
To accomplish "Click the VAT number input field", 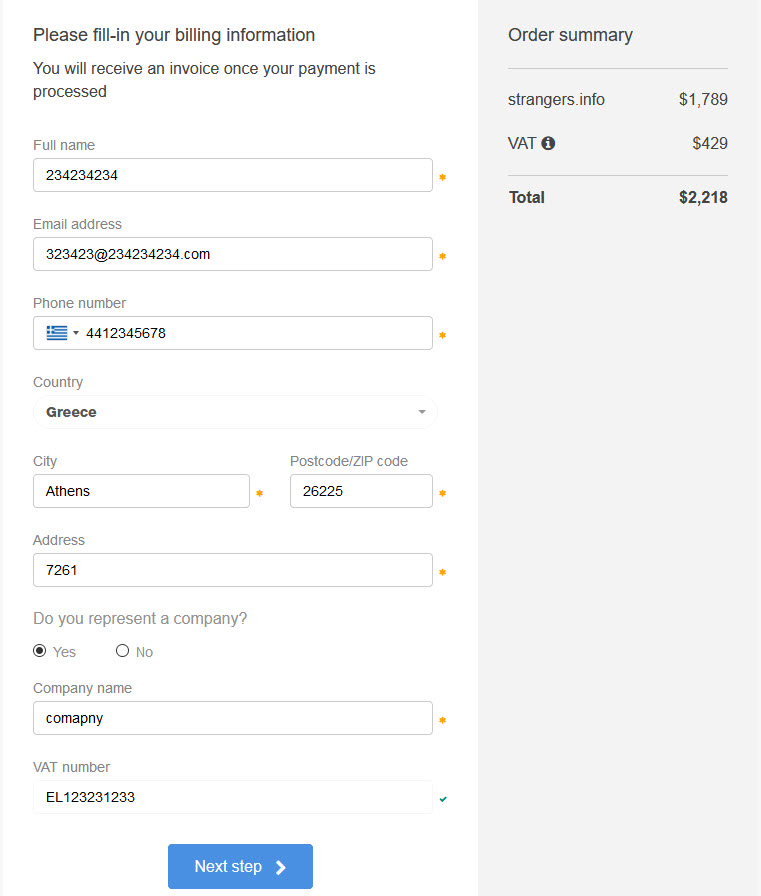I will coord(233,797).
